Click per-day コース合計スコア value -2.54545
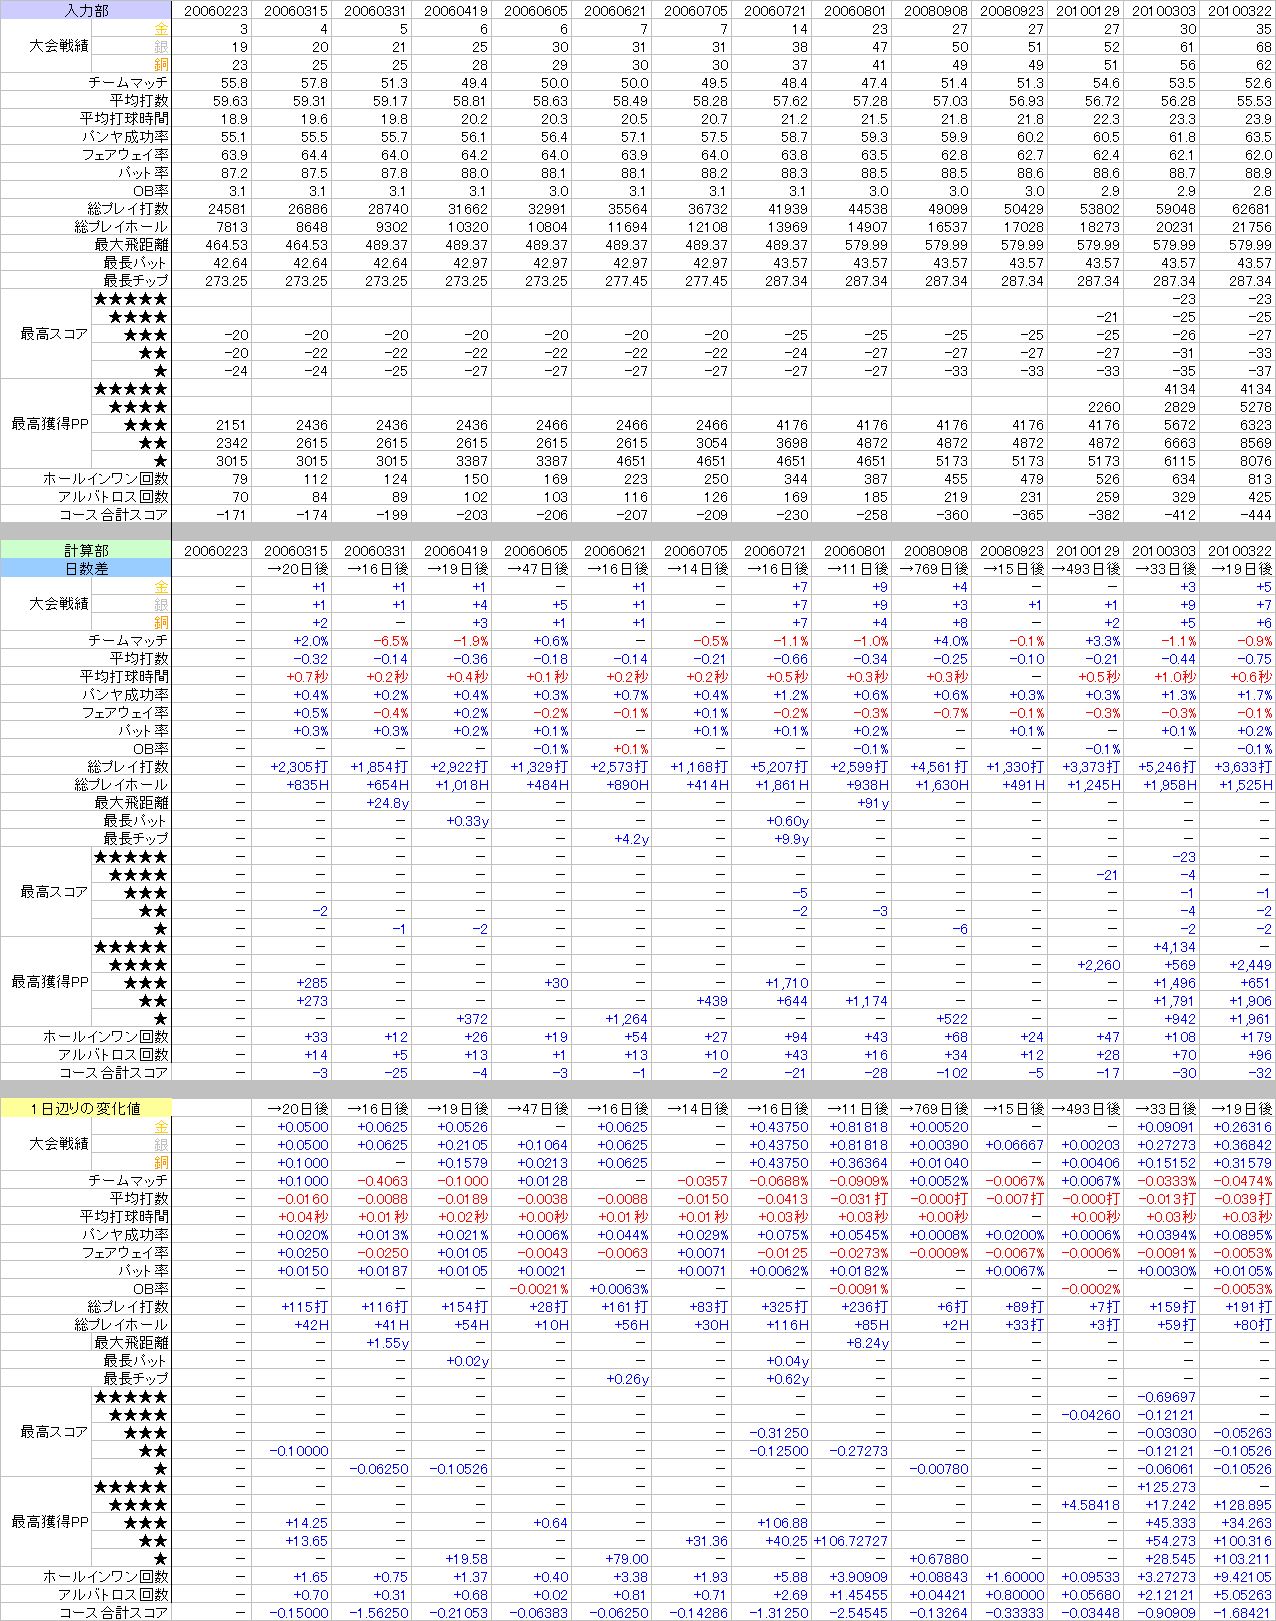 pos(861,1613)
